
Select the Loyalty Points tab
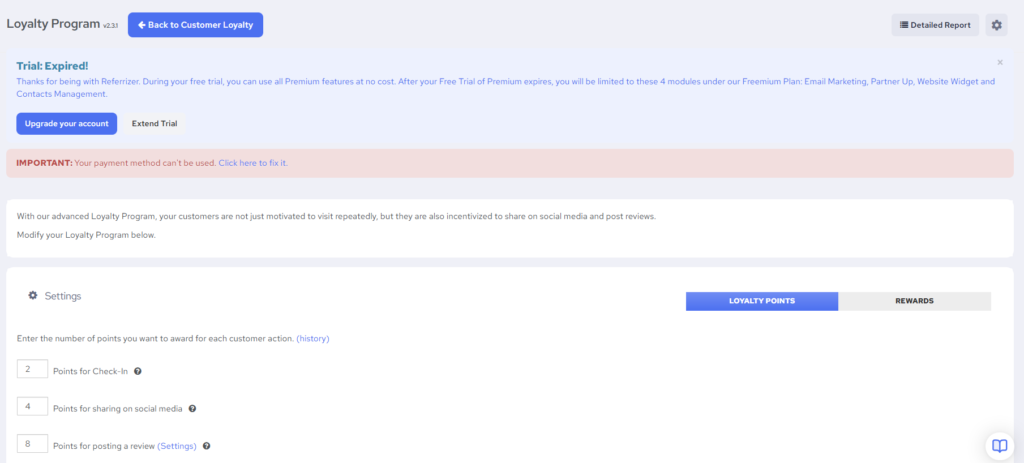761,301
